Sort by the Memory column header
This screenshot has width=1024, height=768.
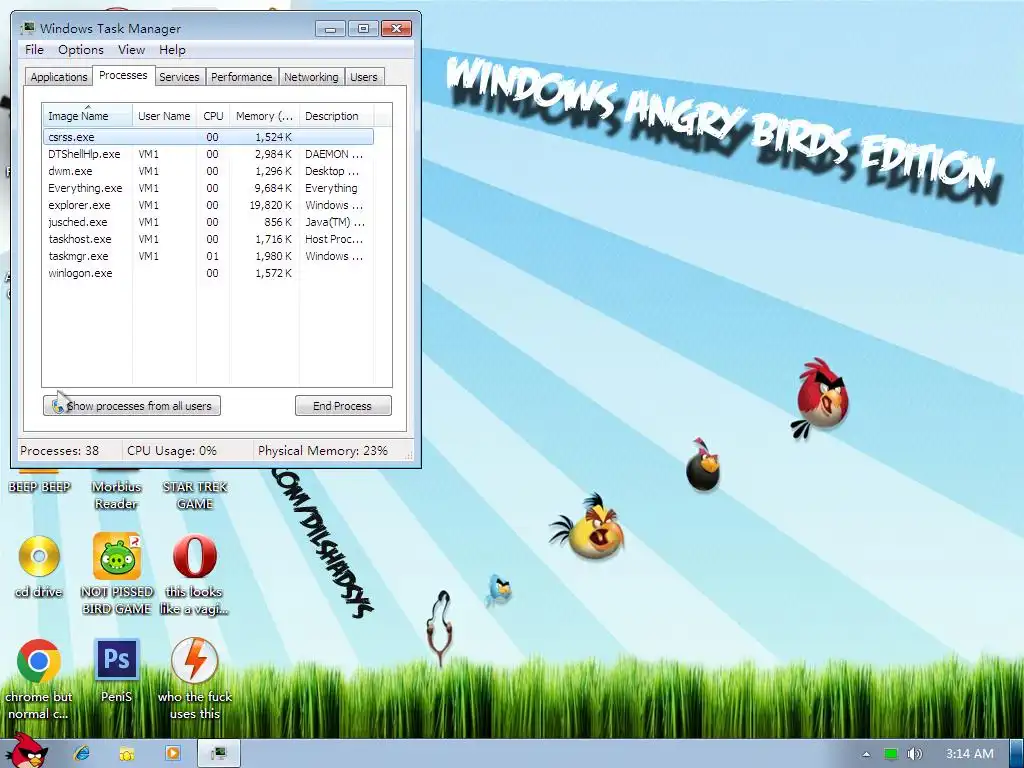coord(264,116)
